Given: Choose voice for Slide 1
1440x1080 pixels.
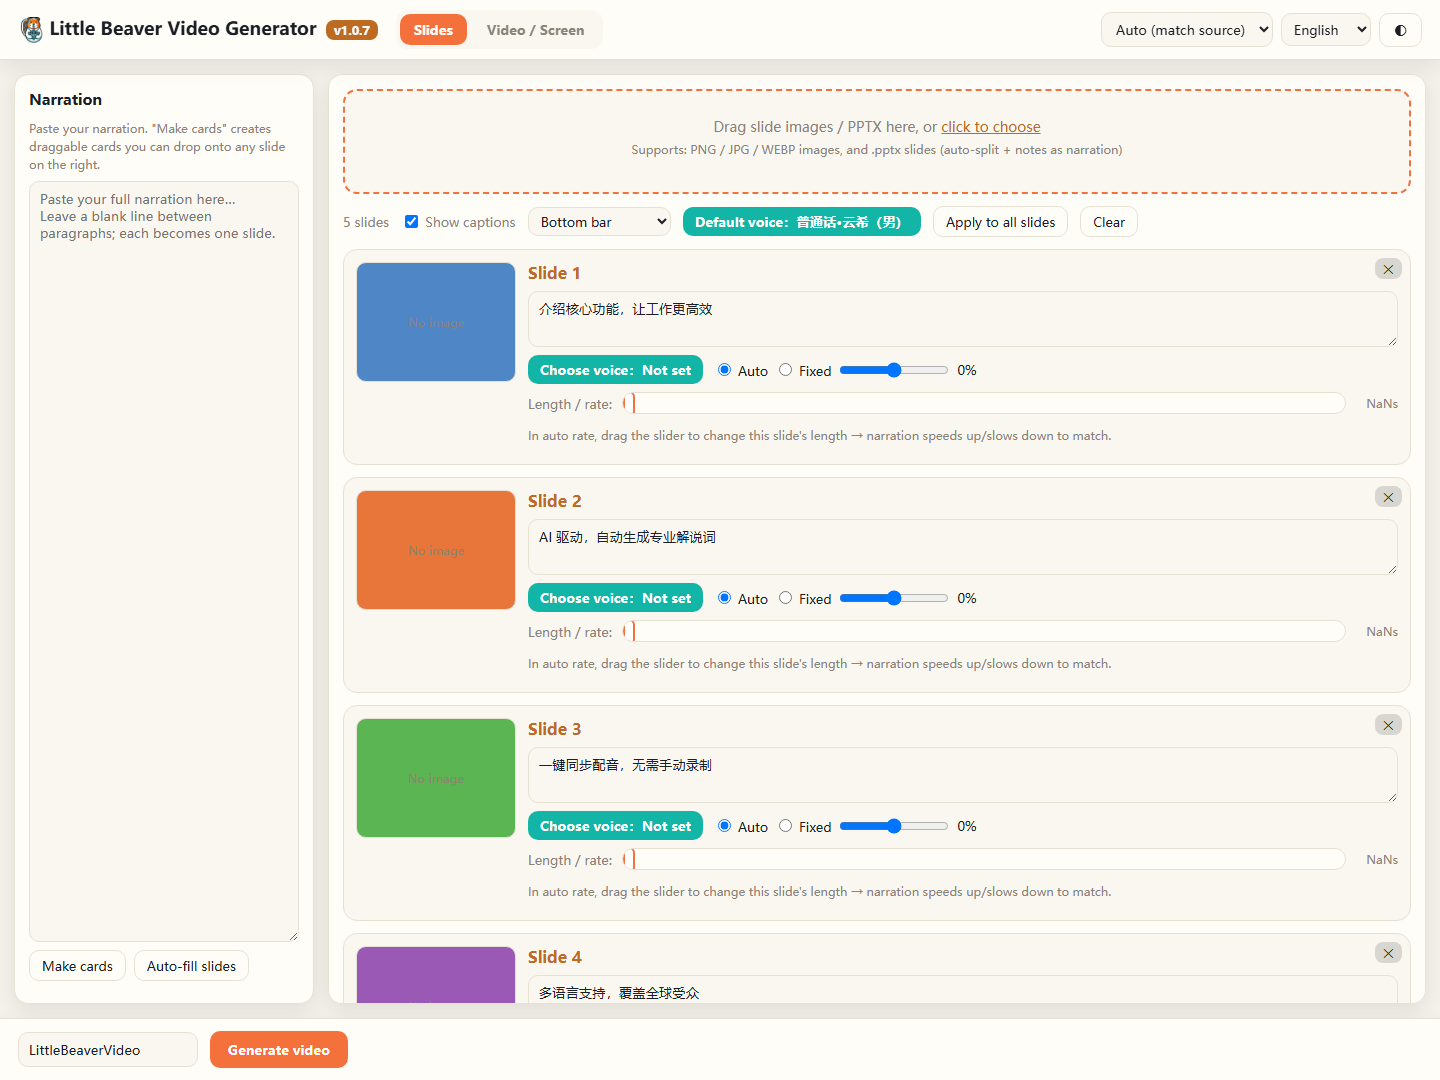Looking at the screenshot, I should 615,370.
